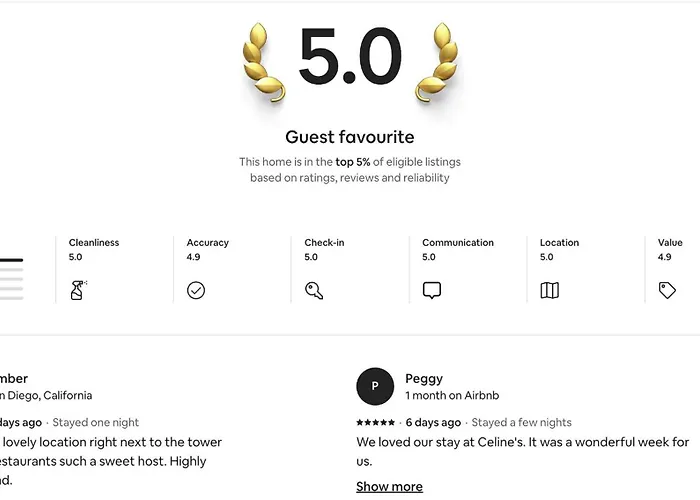700x500 pixels.
Task: Click Peggy's five-star rating
Action: tap(375, 422)
